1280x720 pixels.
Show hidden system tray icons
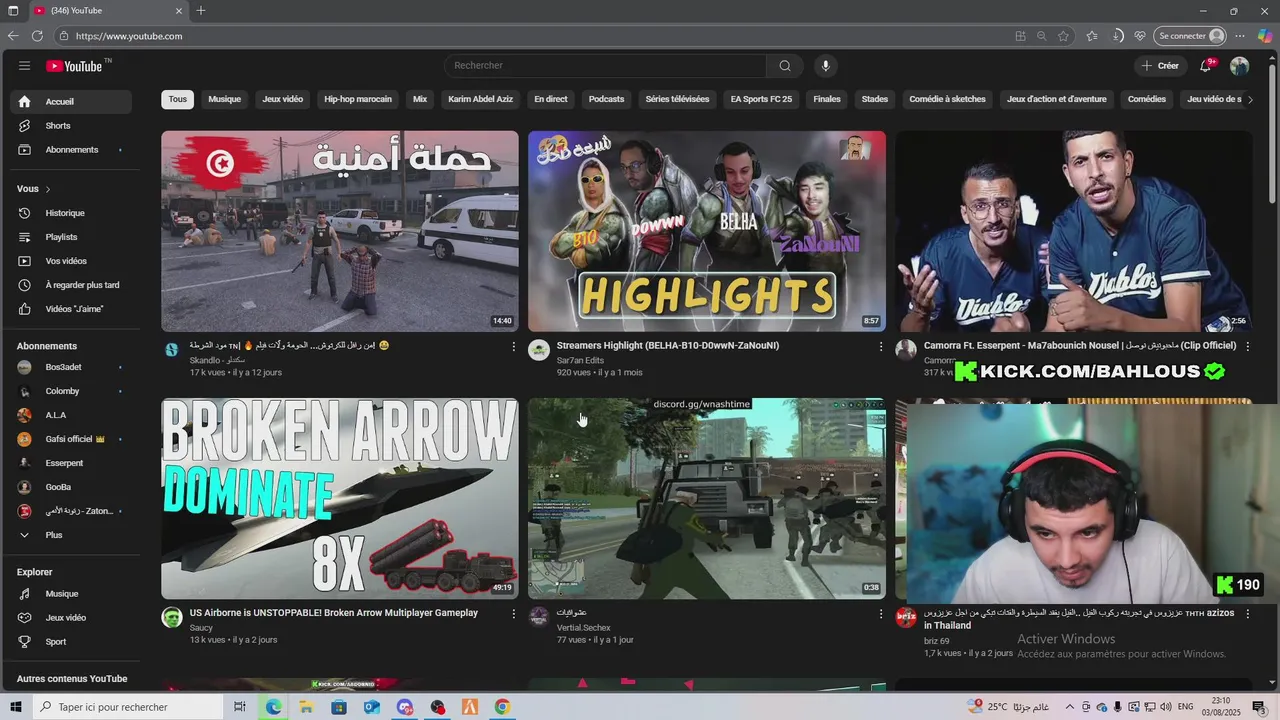pyautogui.click(x=1069, y=707)
